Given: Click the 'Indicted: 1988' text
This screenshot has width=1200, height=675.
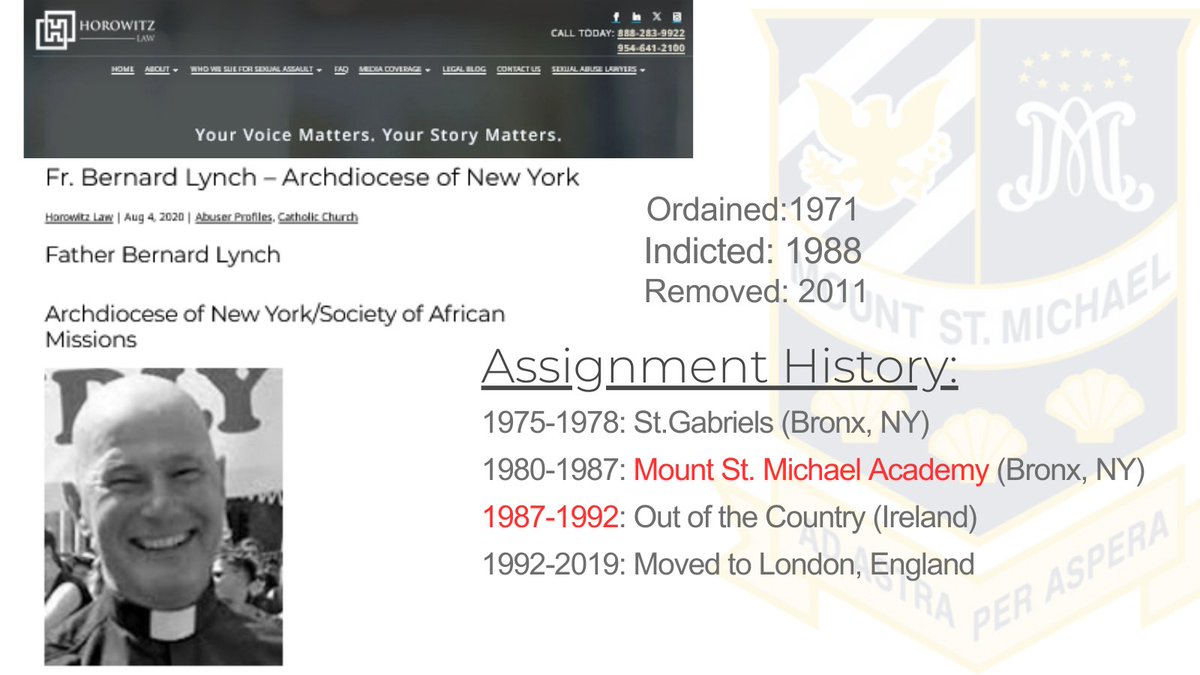Looking at the screenshot, I should (x=752, y=251).
